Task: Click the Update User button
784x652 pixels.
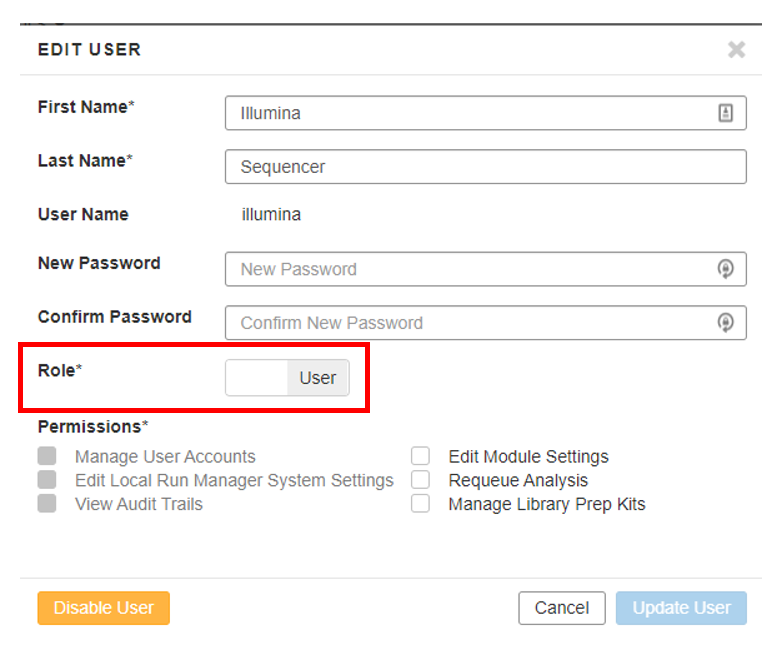Action: tap(681, 608)
